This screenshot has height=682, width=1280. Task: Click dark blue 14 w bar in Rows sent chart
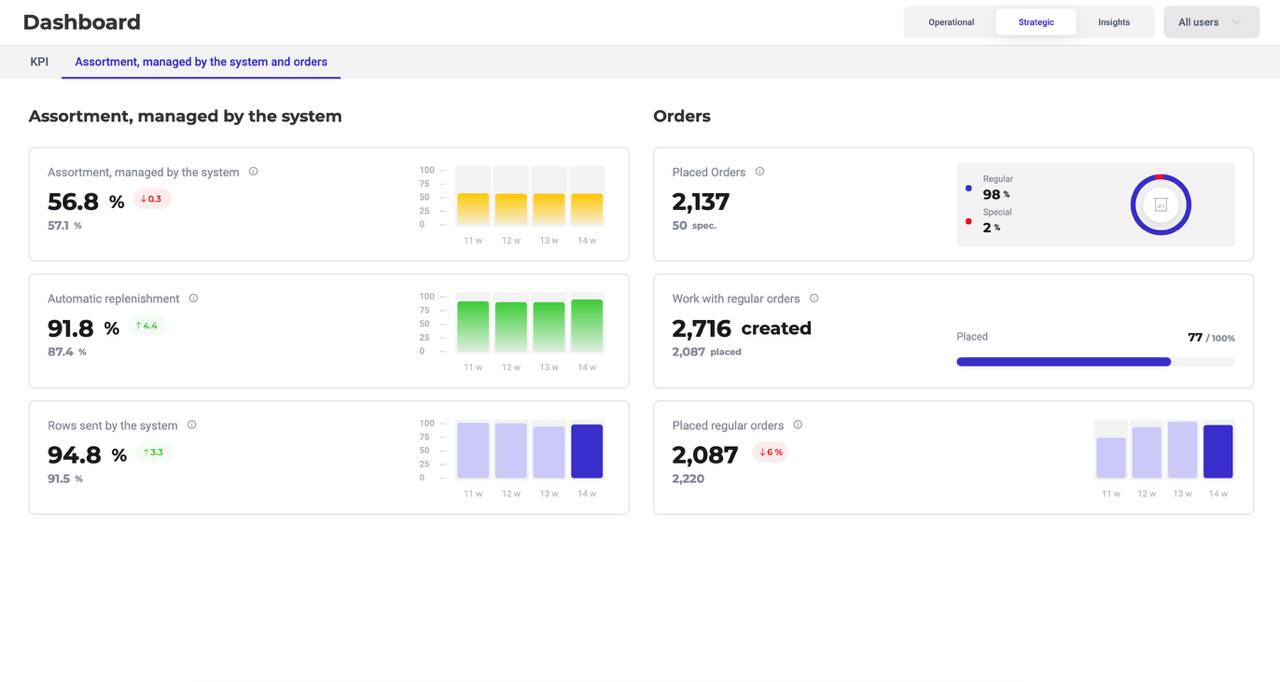(587, 451)
